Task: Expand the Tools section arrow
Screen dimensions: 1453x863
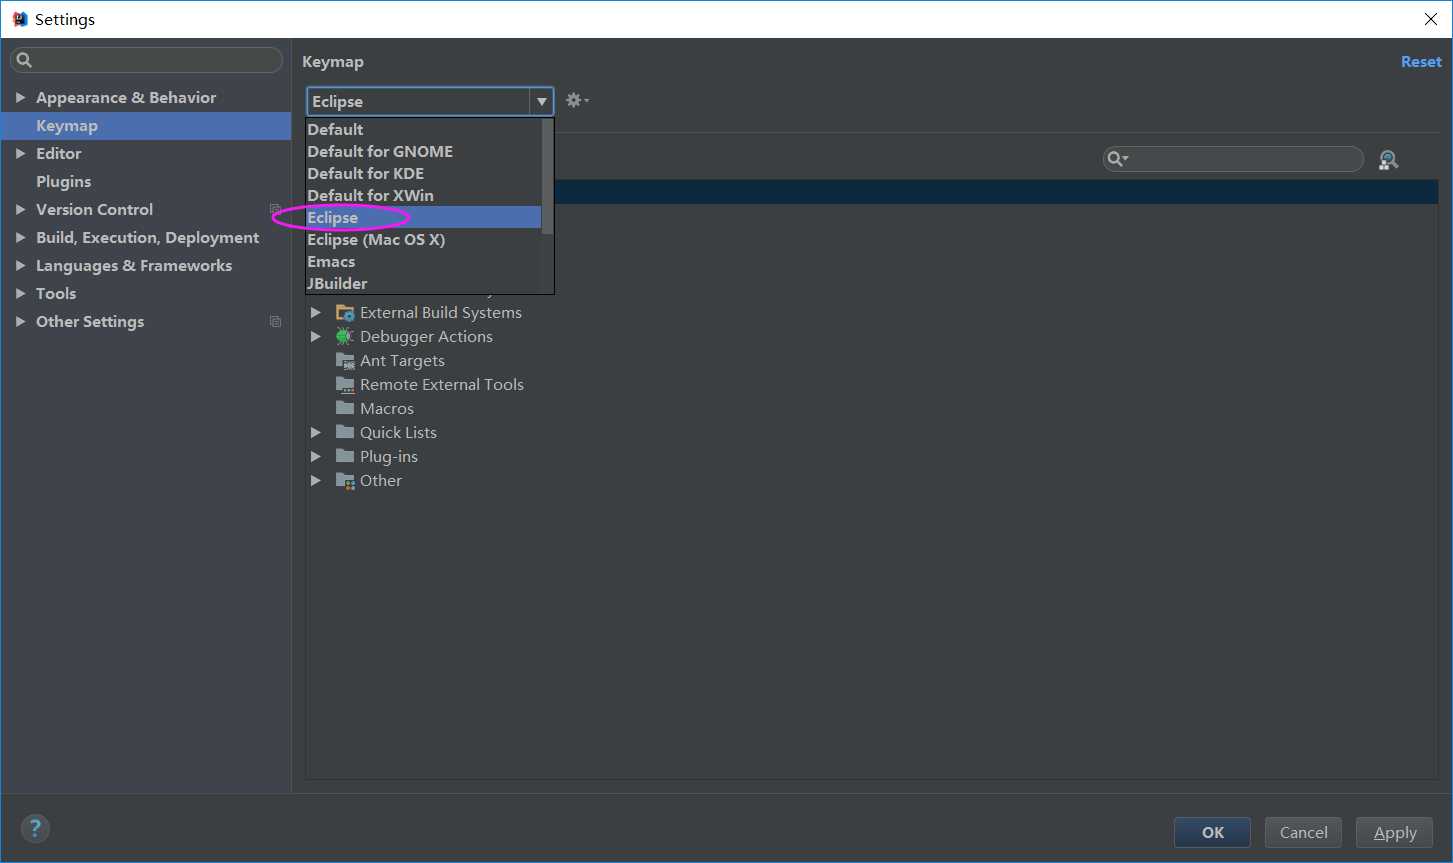Action: coord(20,294)
